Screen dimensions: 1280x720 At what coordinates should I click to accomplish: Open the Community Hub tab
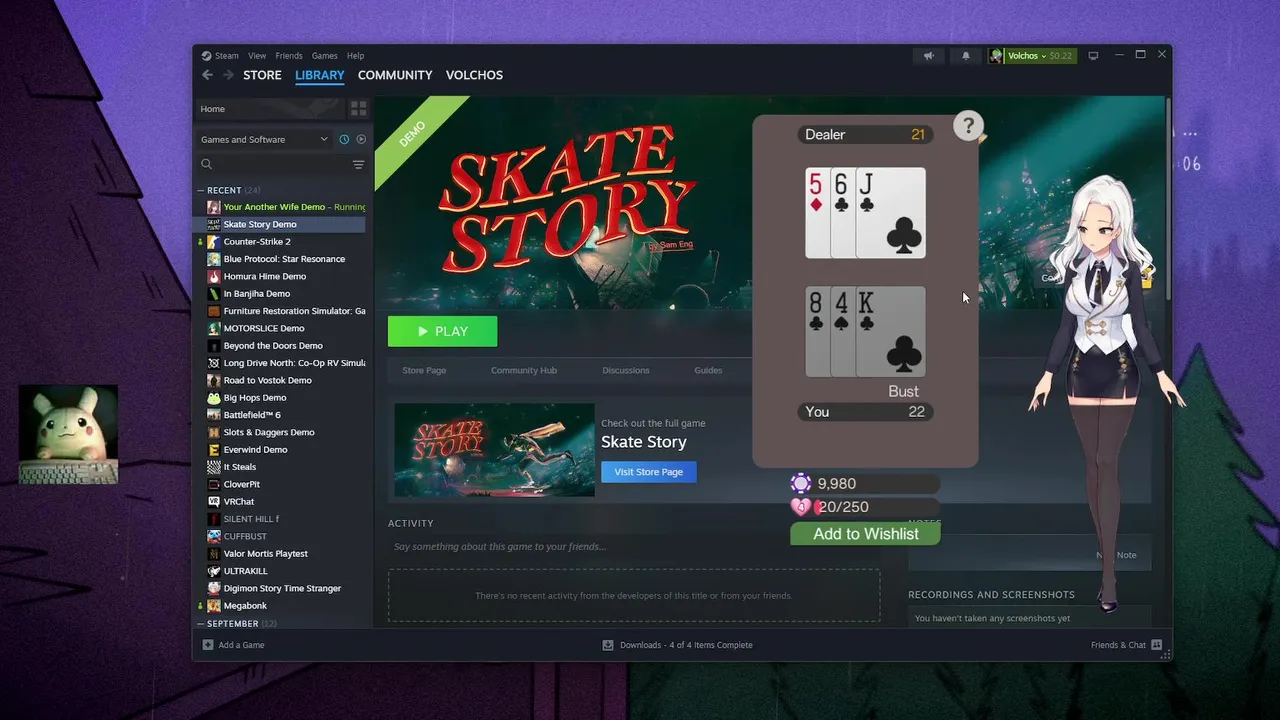click(524, 370)
